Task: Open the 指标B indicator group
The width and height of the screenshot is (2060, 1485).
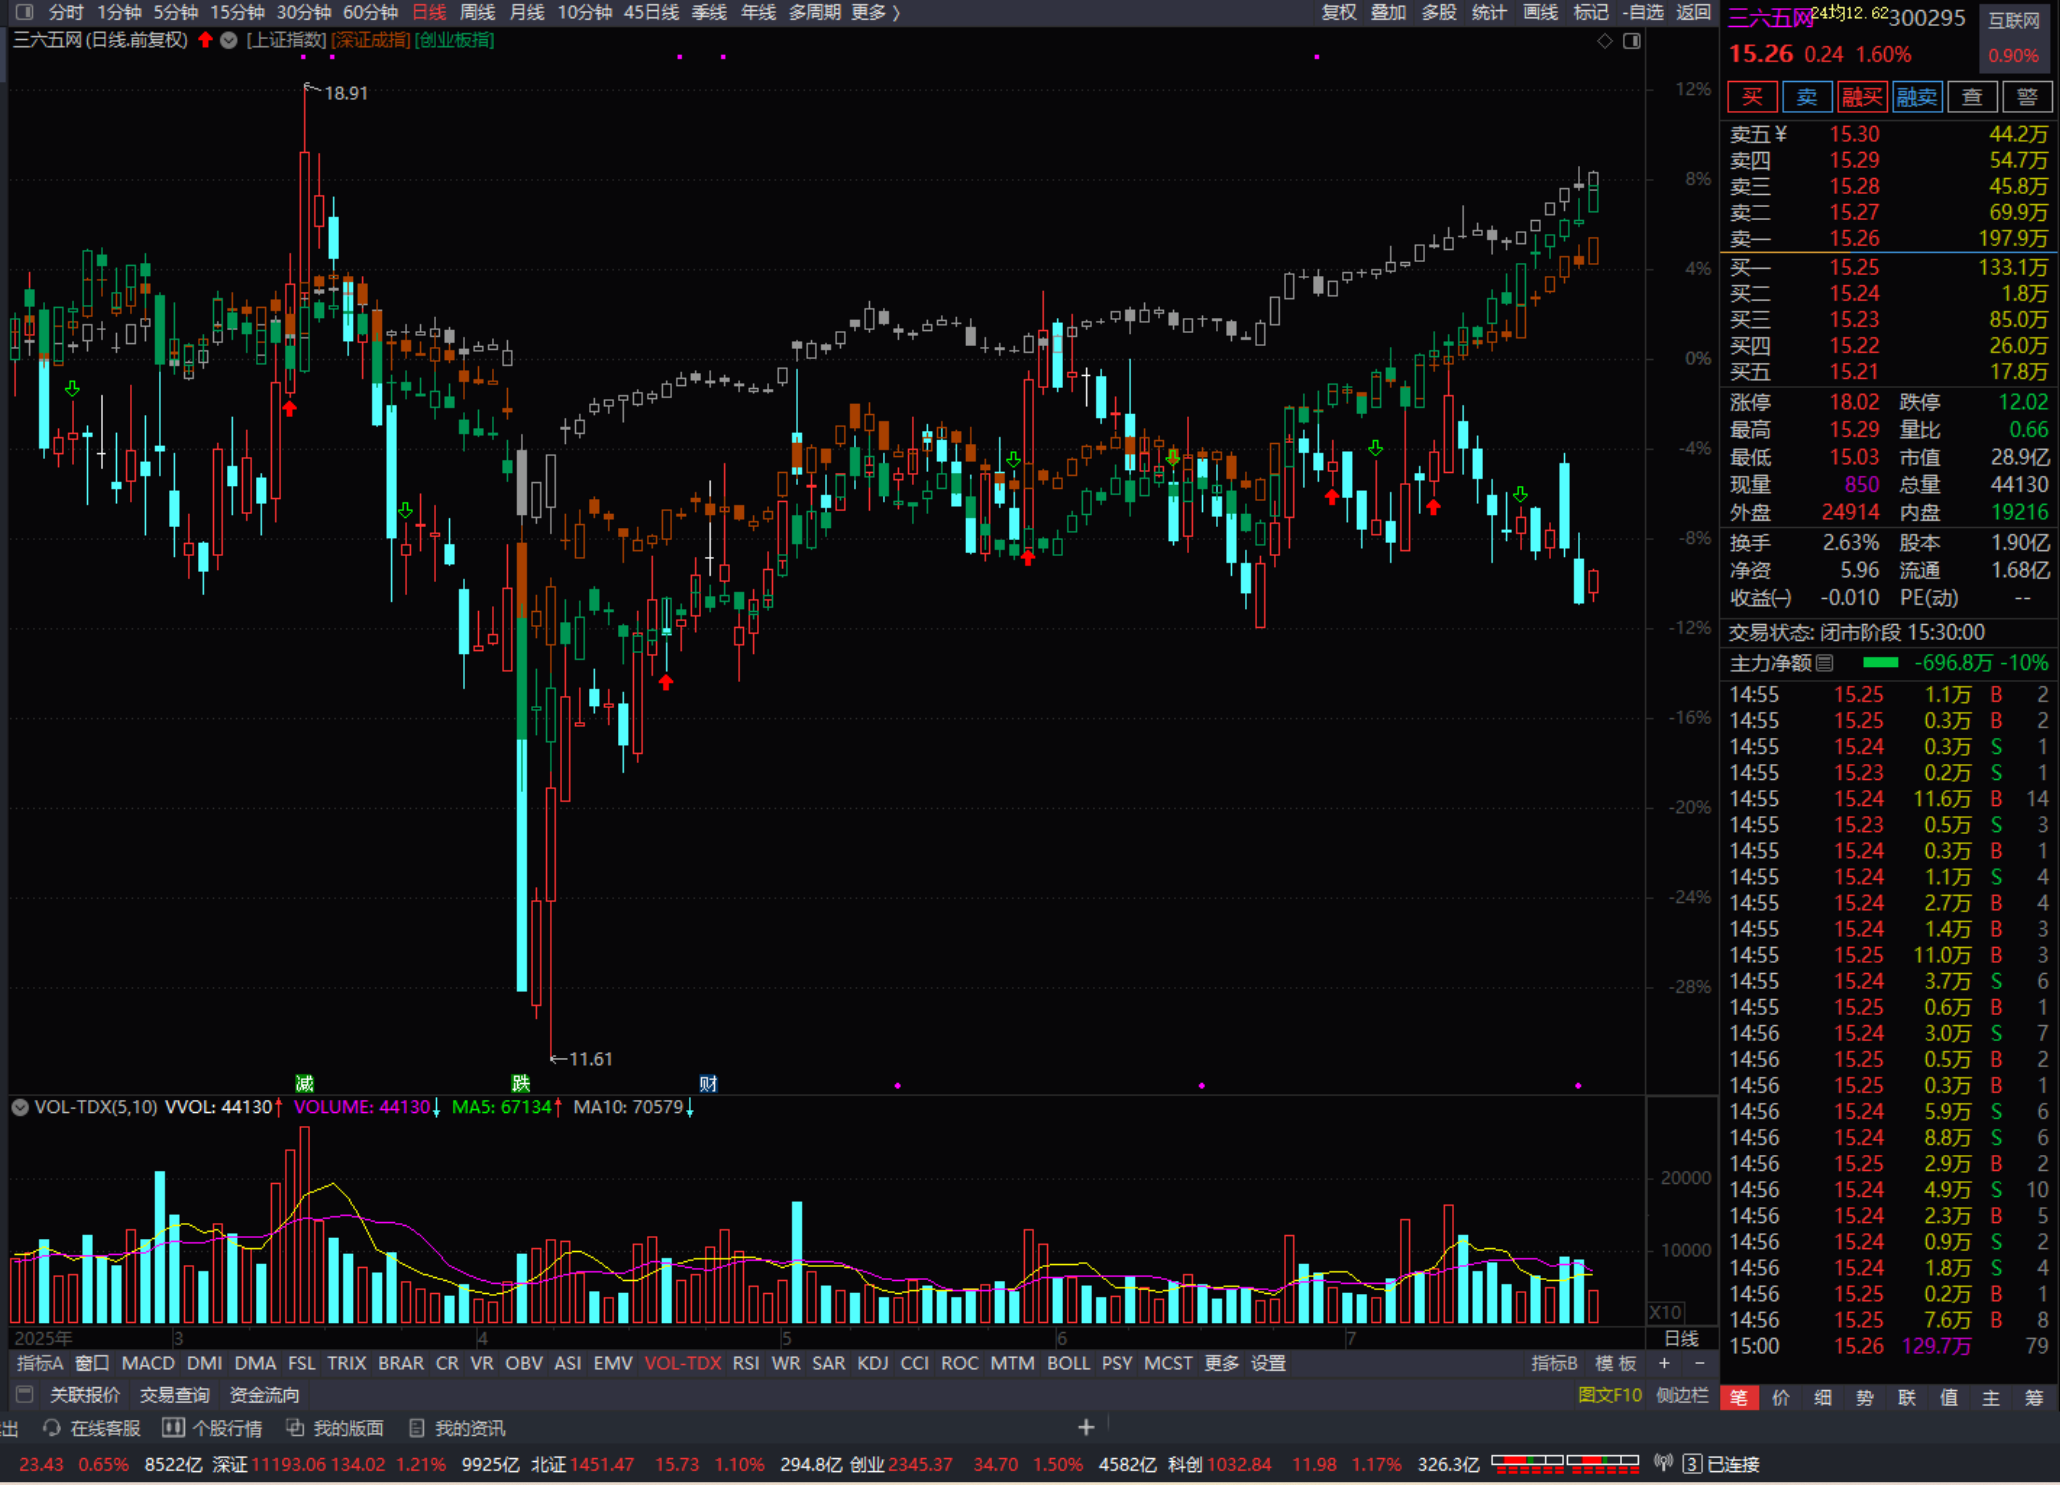Action: (1554, 1363)
